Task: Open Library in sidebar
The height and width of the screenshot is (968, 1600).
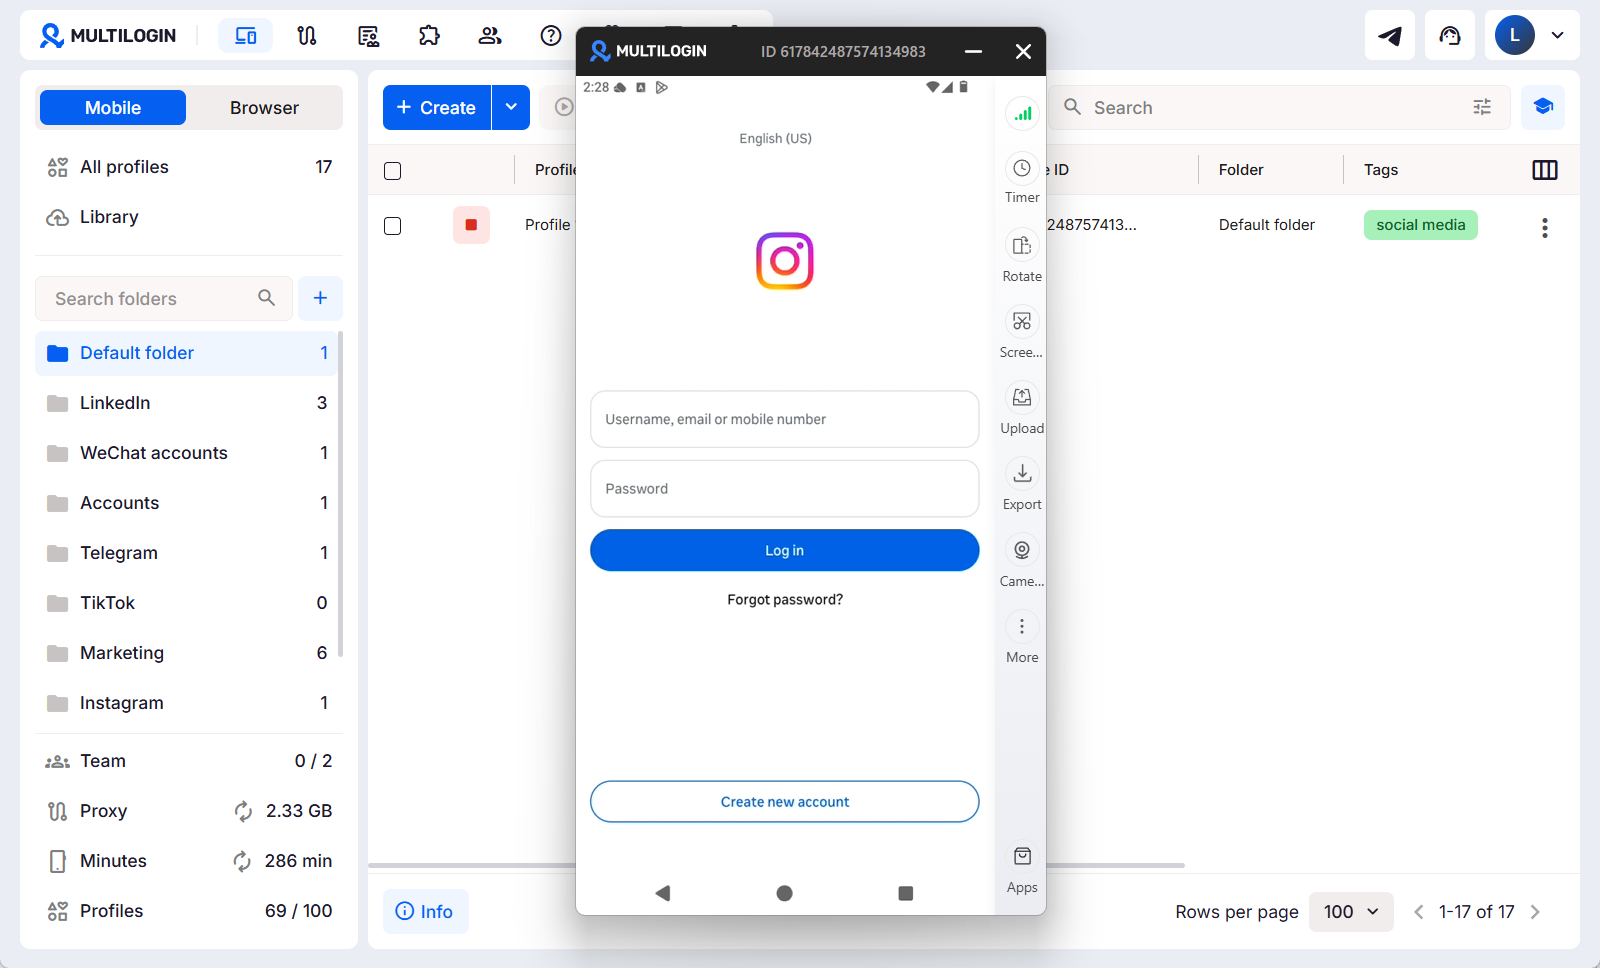Action: [x=189, y=217]
